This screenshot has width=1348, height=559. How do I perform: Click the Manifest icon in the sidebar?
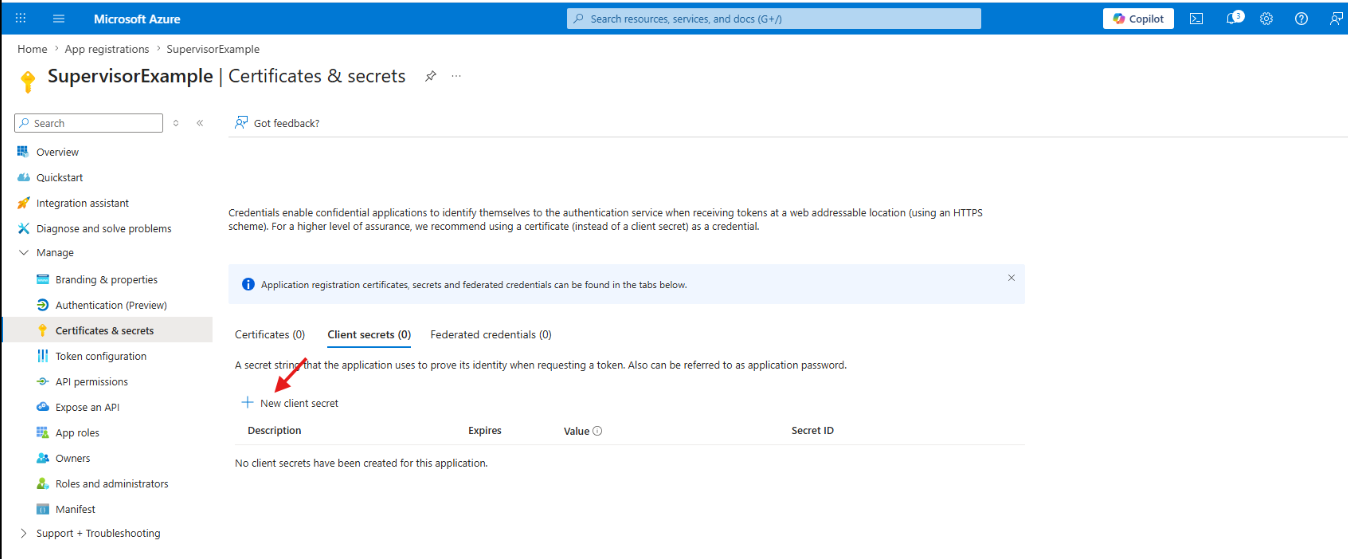[42, 509]
